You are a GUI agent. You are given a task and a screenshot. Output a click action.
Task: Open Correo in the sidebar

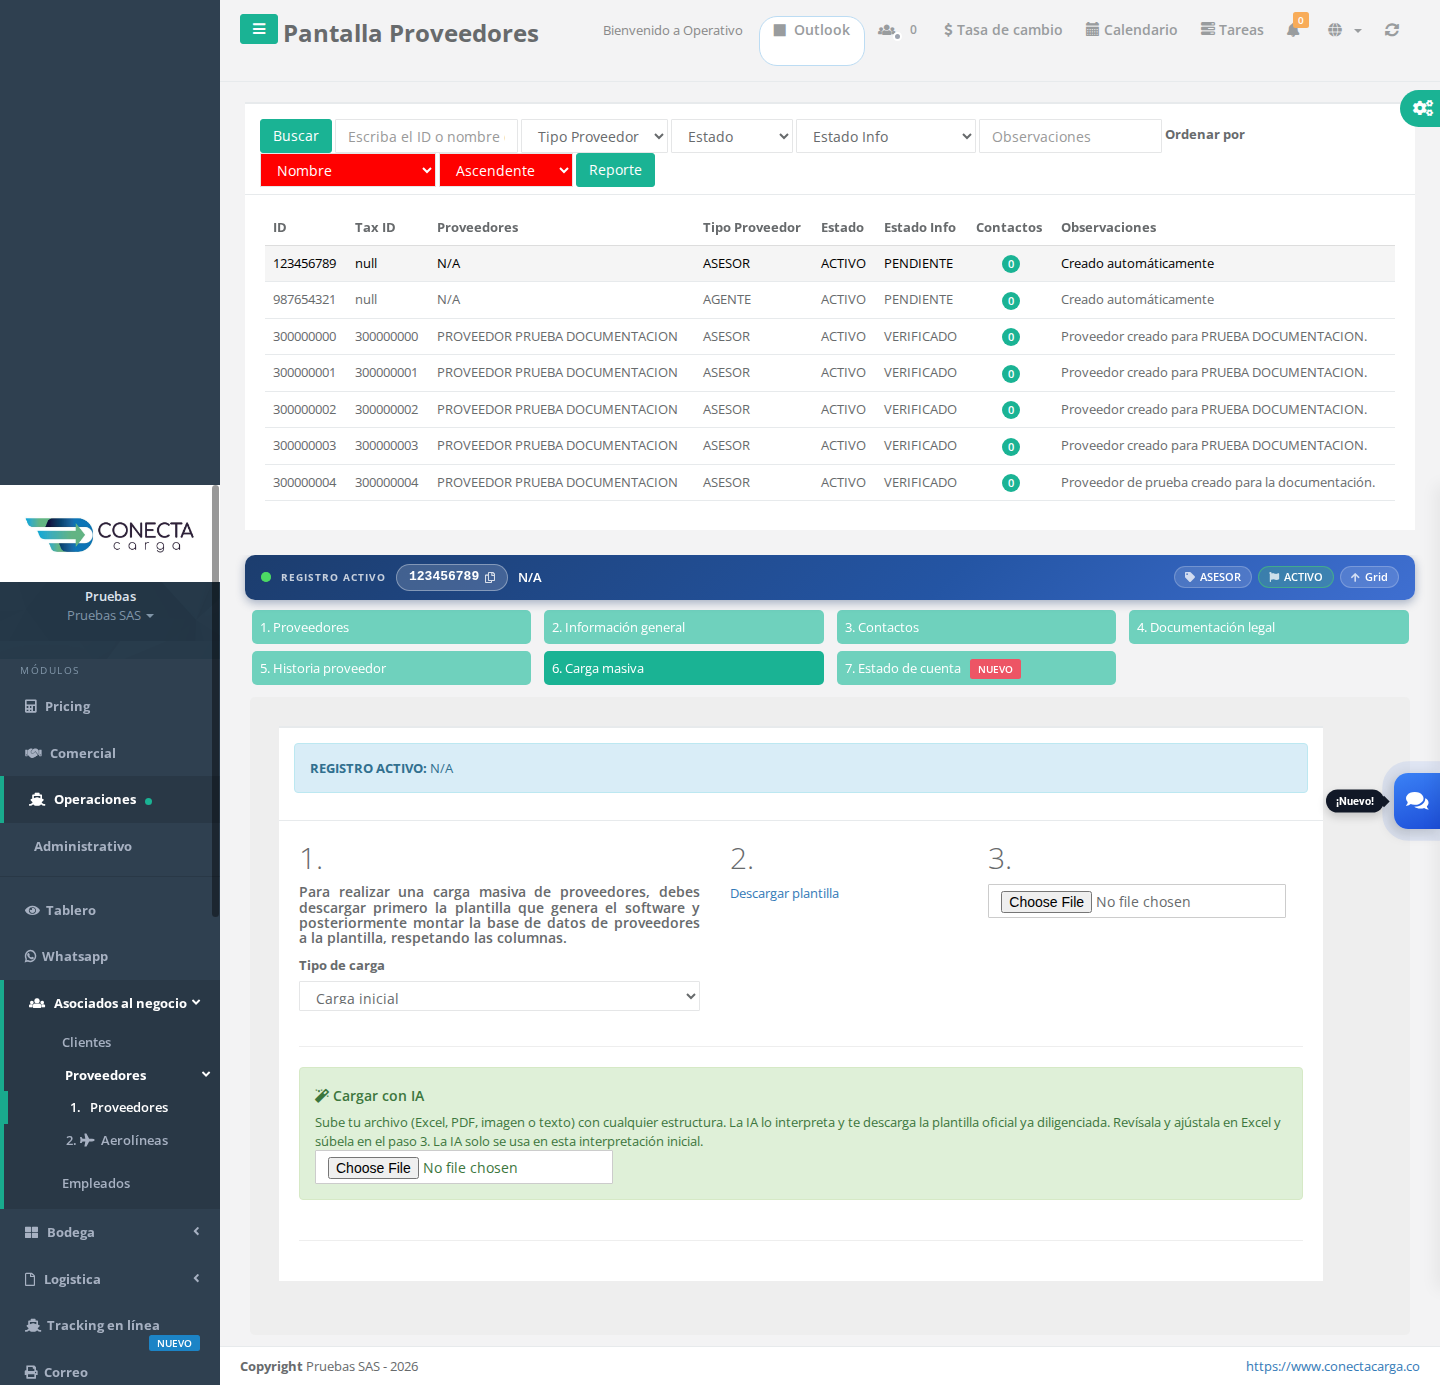click(56, 1372)
